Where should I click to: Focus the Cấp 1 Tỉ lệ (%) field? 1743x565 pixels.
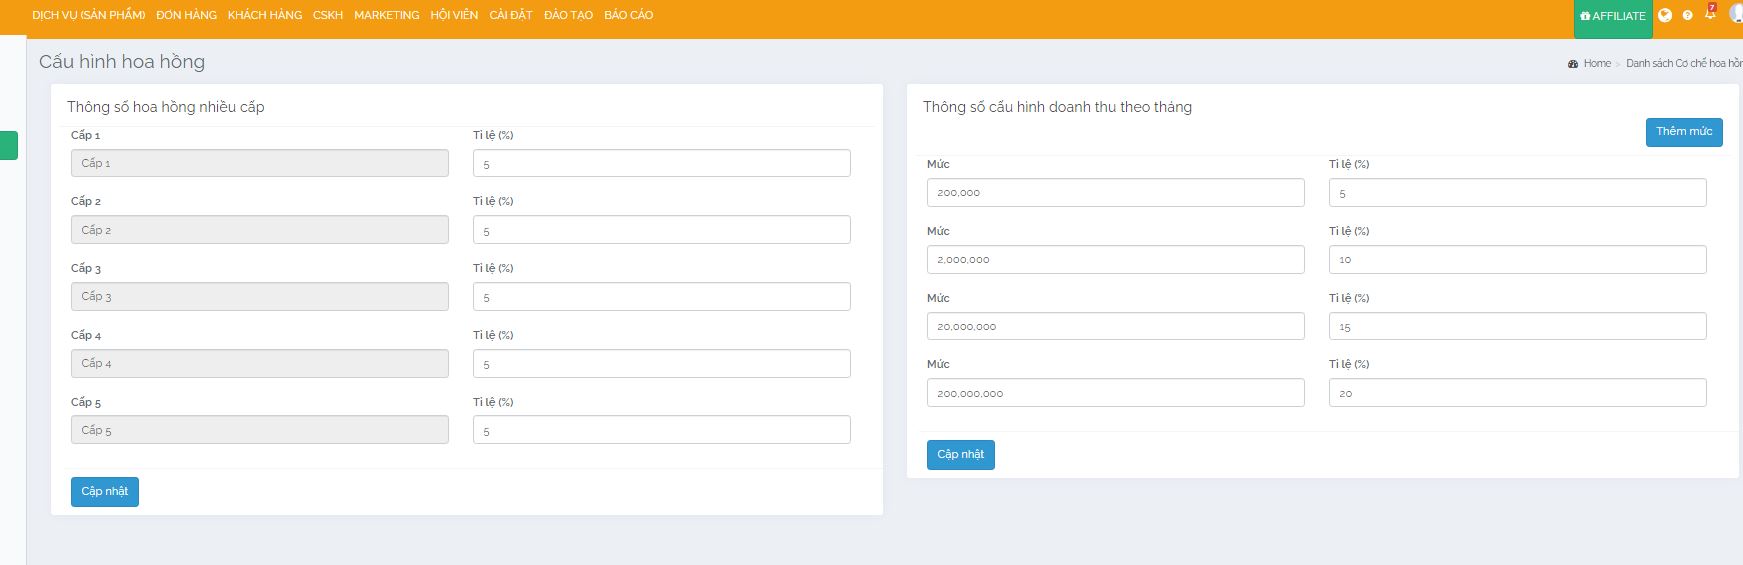pos(661,164)
